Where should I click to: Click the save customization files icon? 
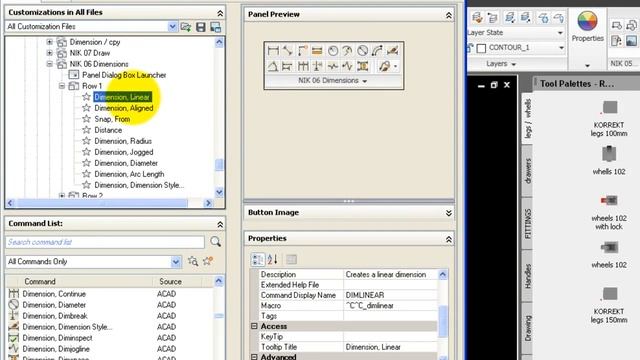coord(201,27)
